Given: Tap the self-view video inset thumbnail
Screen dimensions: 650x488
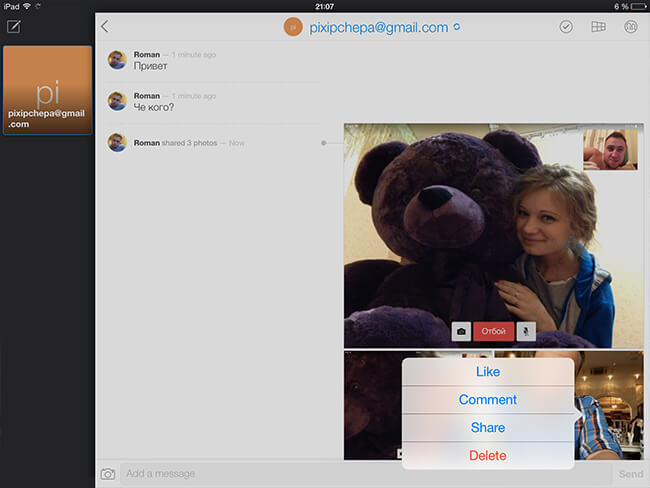Looking at the screenshot, I should (x=610, y=149).
